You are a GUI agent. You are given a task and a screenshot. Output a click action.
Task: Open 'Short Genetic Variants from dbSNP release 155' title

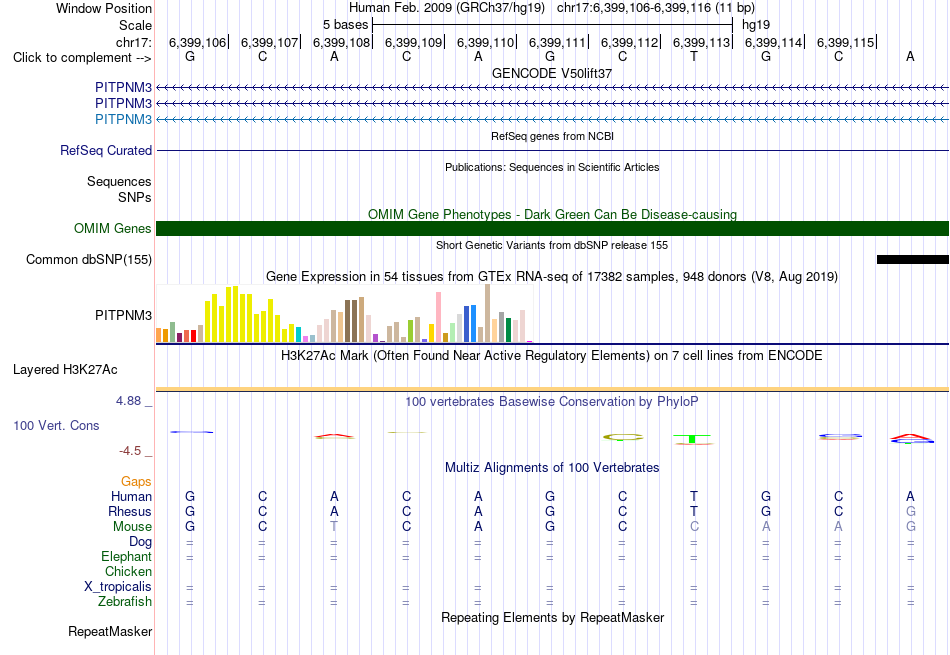coord(552,245)
